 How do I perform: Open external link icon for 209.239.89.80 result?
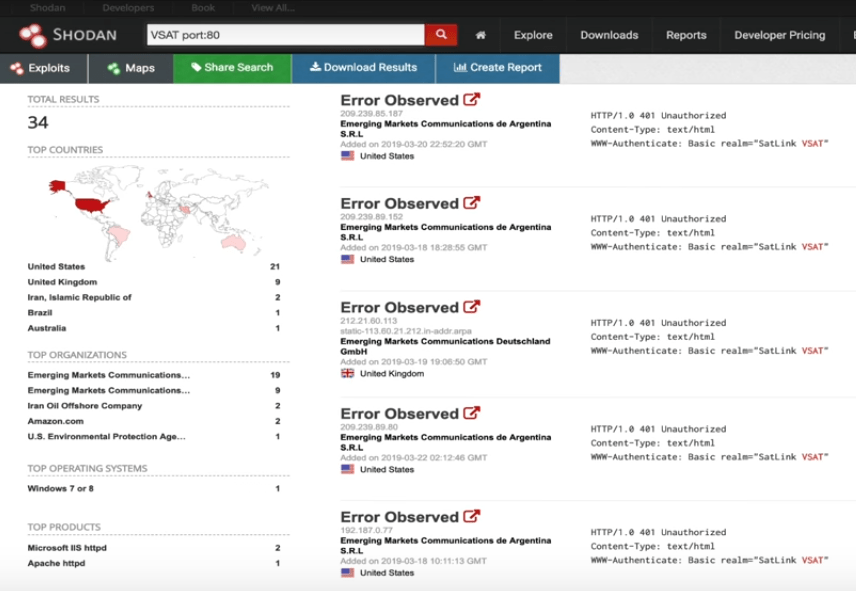[472, 413]
